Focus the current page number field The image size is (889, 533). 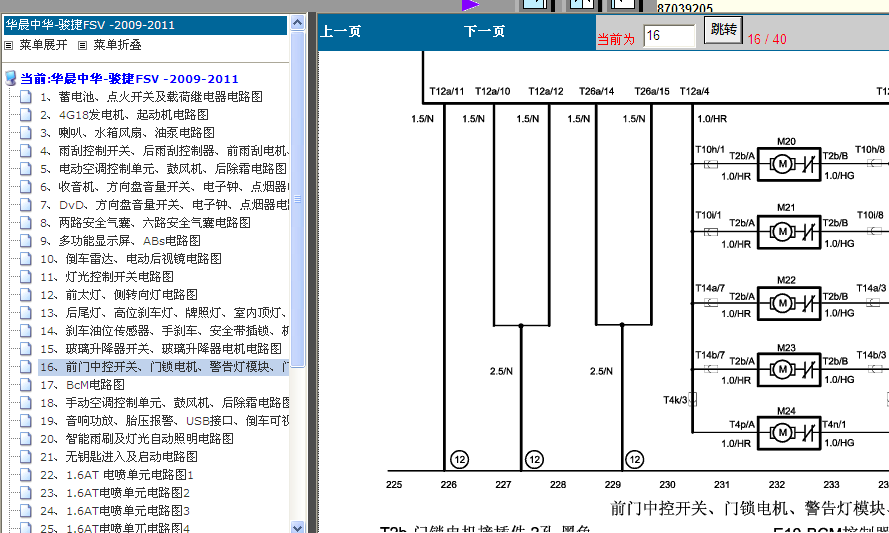669,36
